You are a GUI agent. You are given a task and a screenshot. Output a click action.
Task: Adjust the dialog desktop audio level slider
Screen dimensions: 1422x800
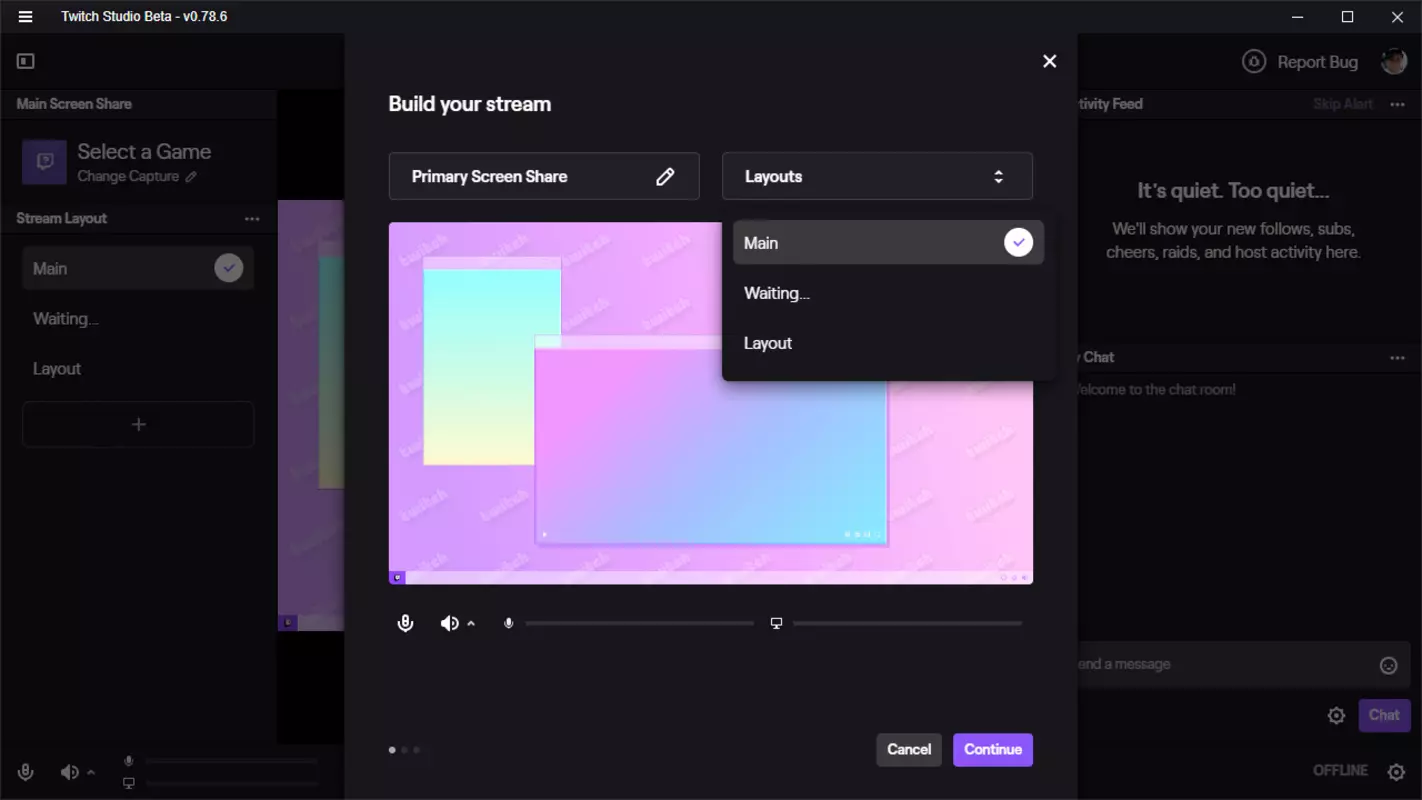click(907, 623)
